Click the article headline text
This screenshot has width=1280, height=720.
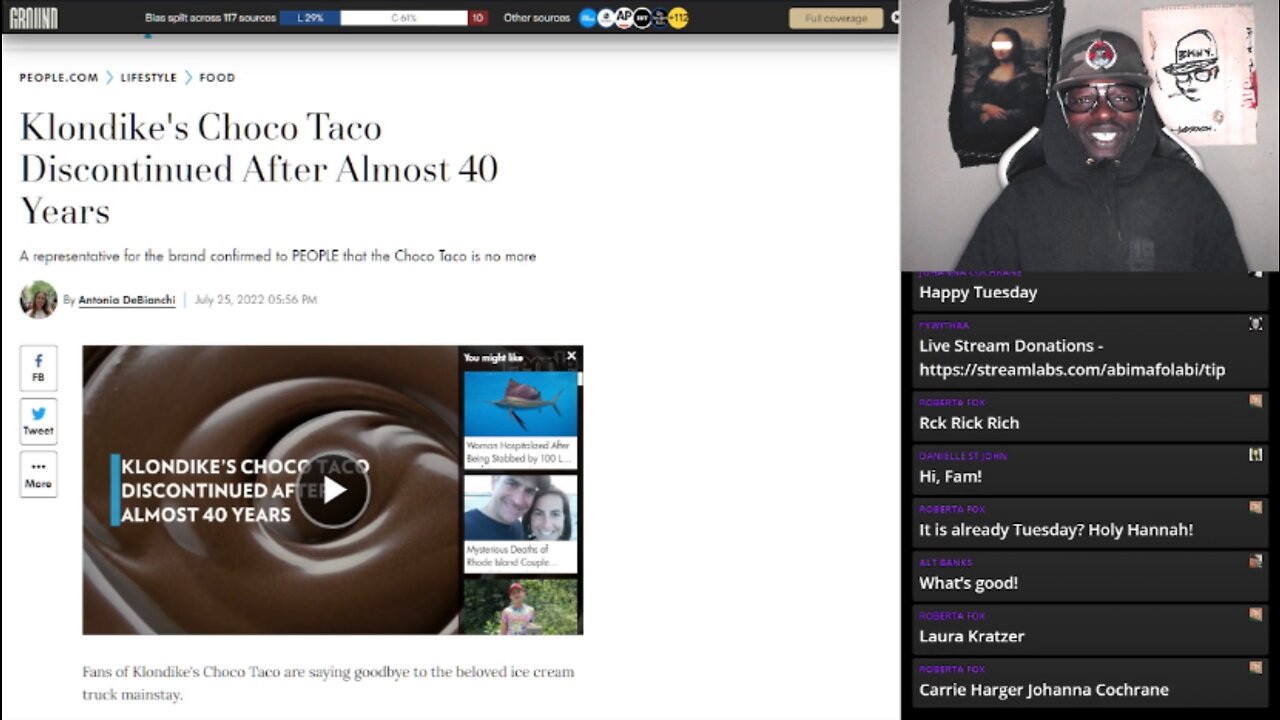tap(259, 169)
